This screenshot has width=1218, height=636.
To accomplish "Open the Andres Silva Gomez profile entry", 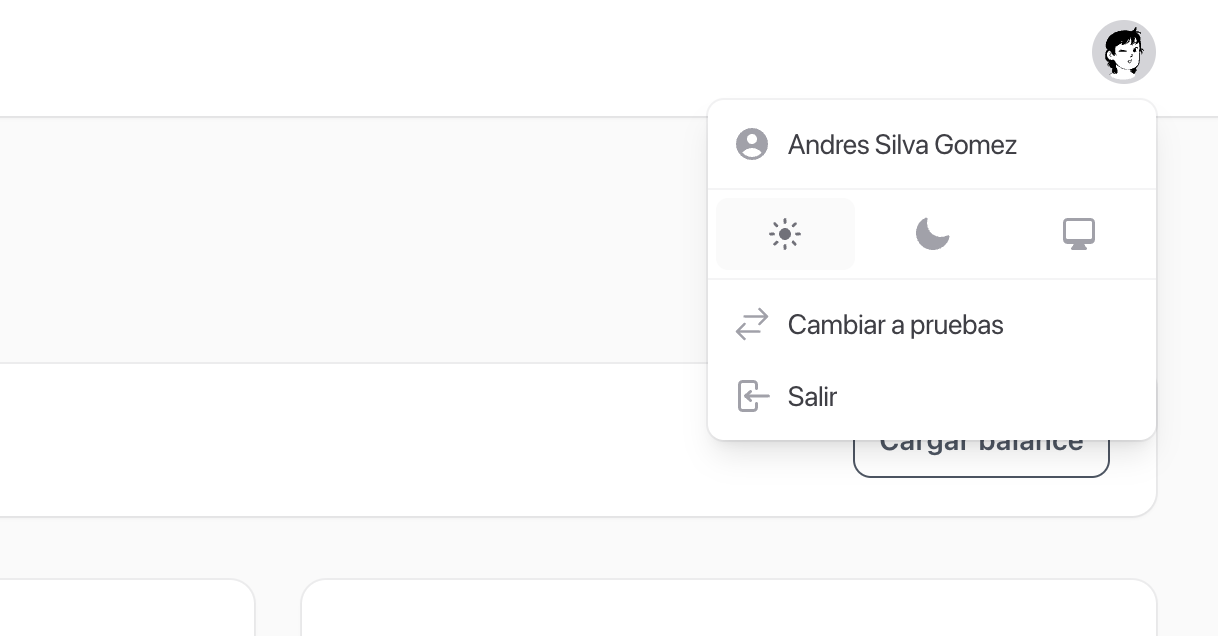I will 932,144.
